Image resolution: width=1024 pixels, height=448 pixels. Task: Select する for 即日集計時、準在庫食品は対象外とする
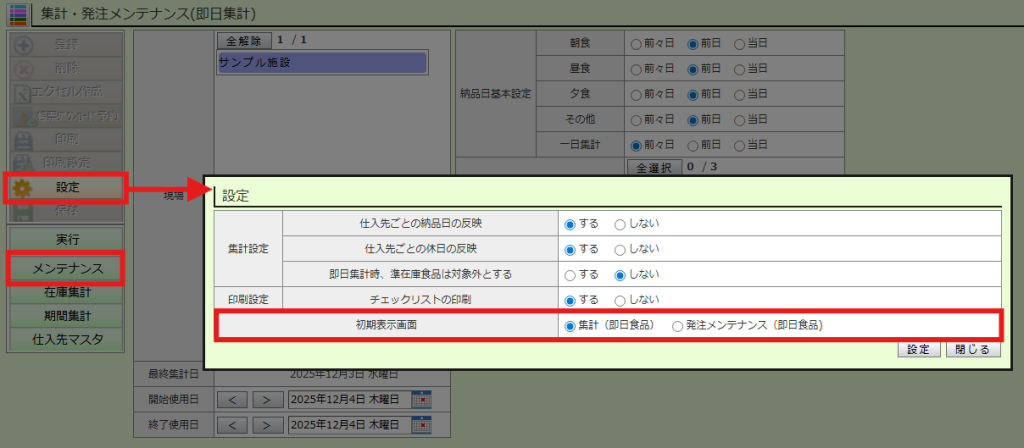pos(570,274)
